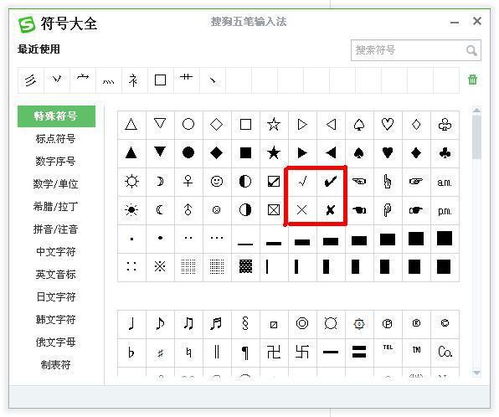Switch to 拼音/注音 category
The height and width of the screenshot is (417, 499).
56,229
